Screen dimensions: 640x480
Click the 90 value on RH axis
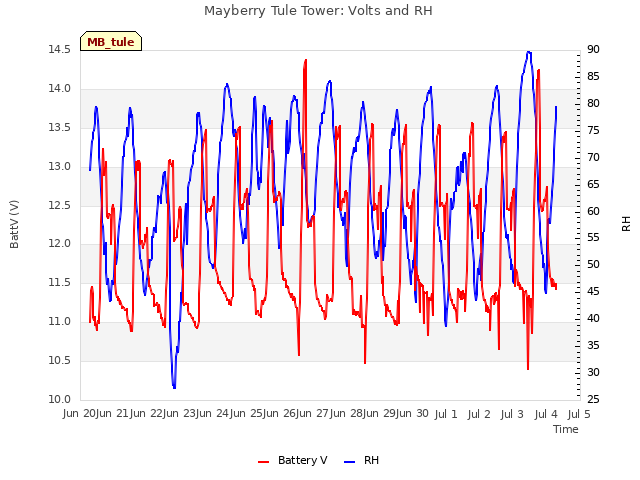pos(593,49)
